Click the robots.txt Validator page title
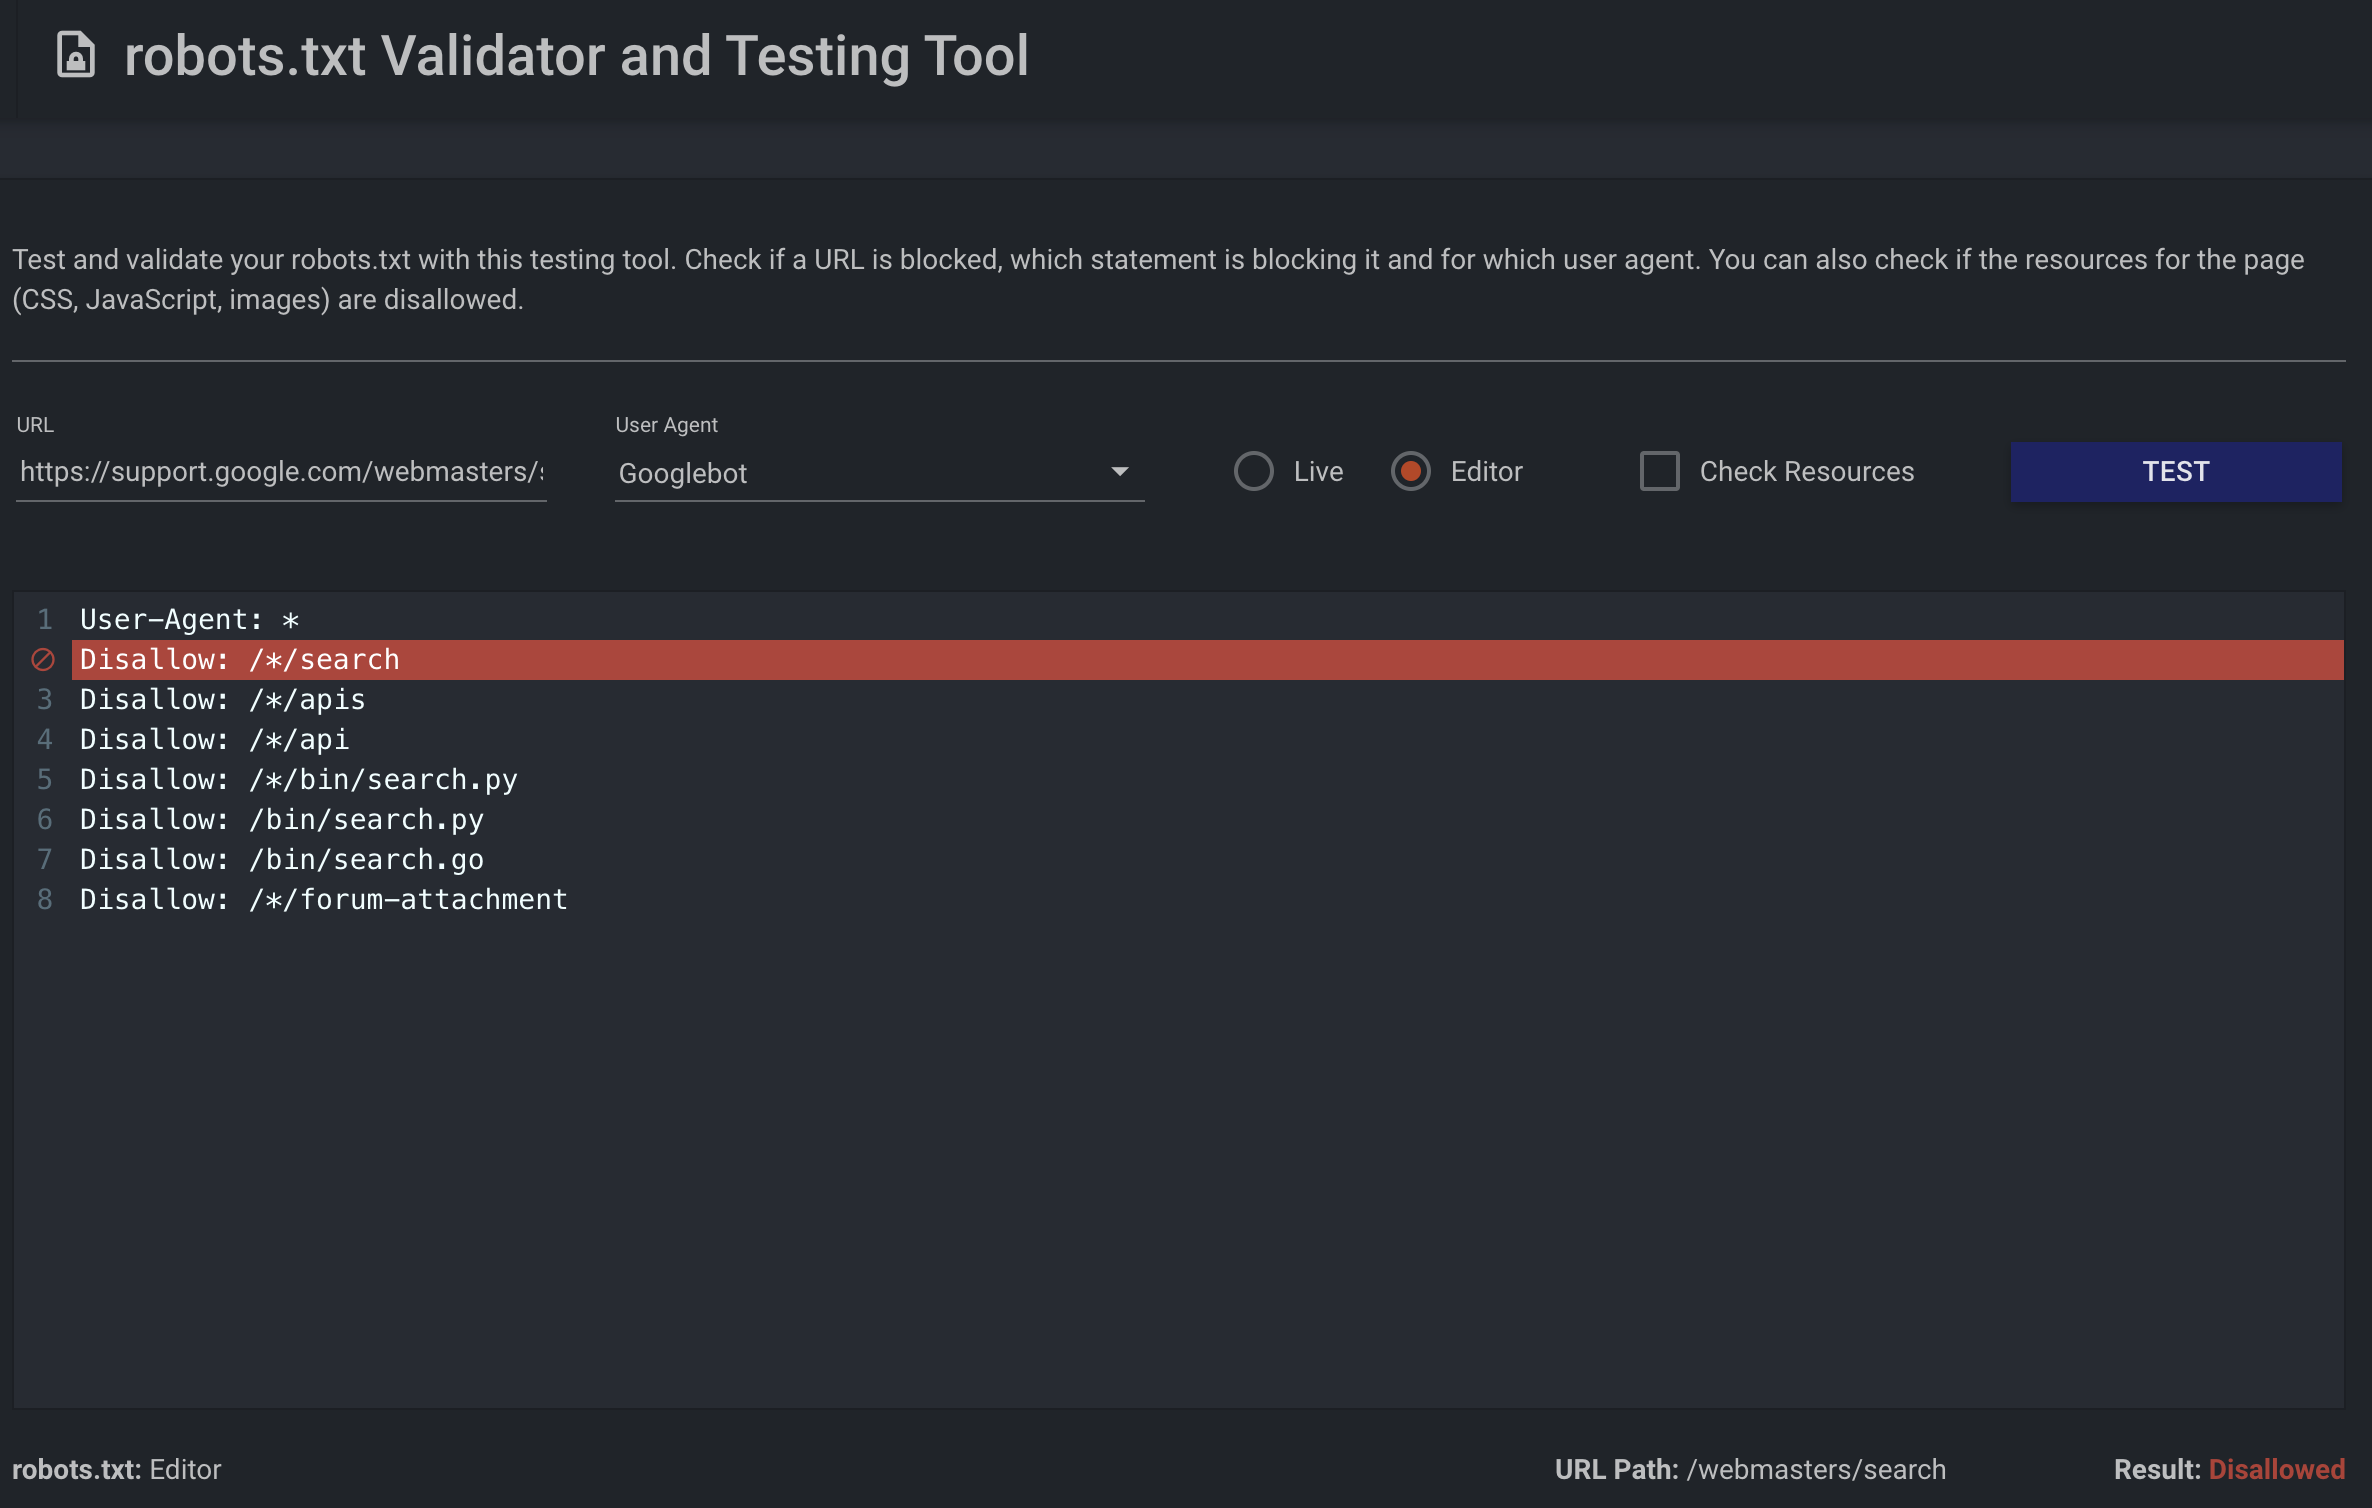The width and height of the screenshot is (2372, 1508). click(576, 56)
